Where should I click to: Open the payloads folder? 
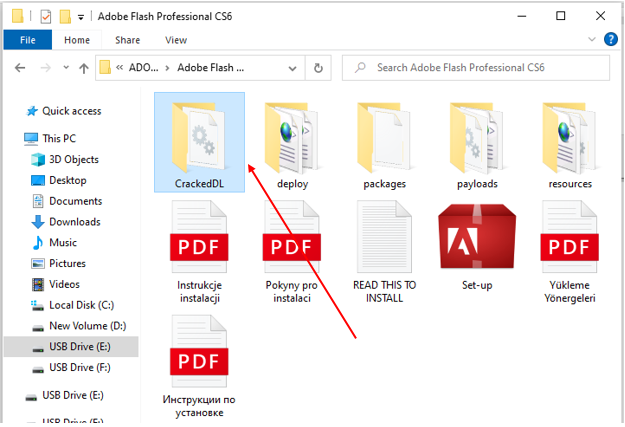coord(477,146)
